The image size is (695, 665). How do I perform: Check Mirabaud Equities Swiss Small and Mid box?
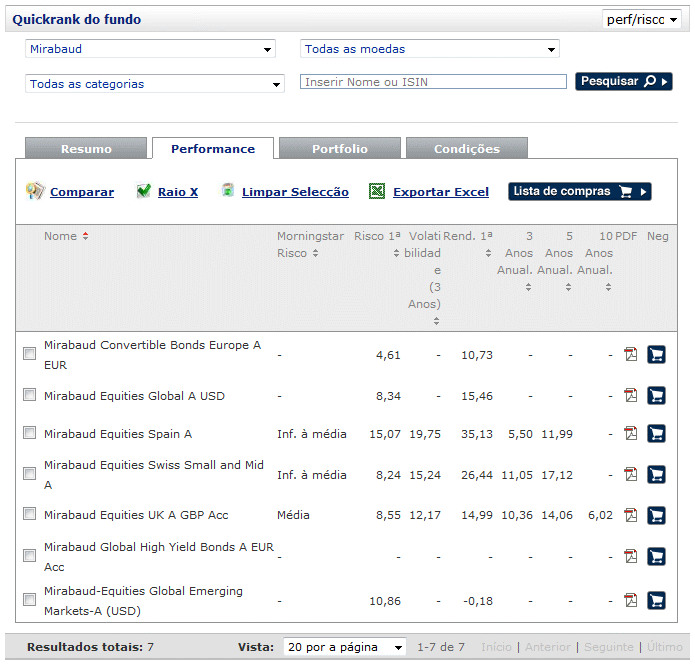click(x=29, y=473)
